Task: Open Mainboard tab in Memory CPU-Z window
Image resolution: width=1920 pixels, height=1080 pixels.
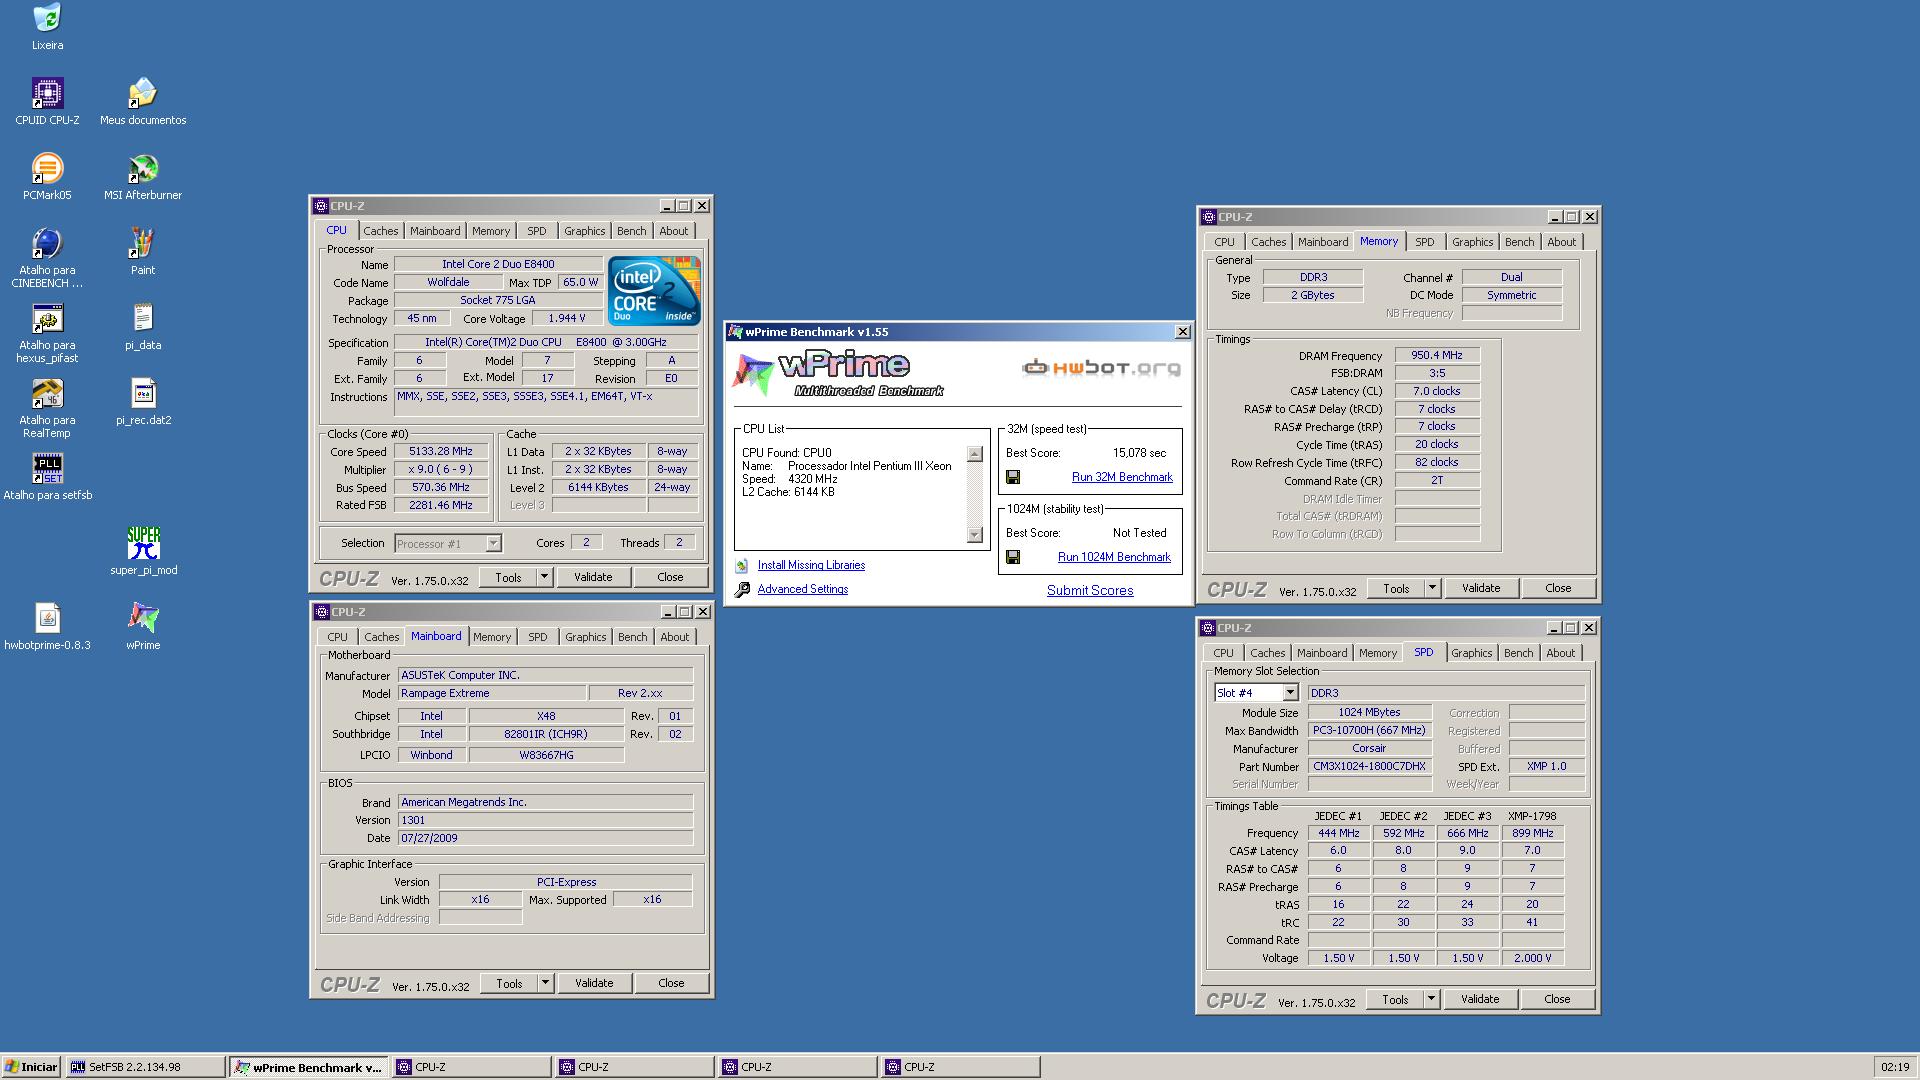Action: pyautogui.click(x=1322, y=242)
